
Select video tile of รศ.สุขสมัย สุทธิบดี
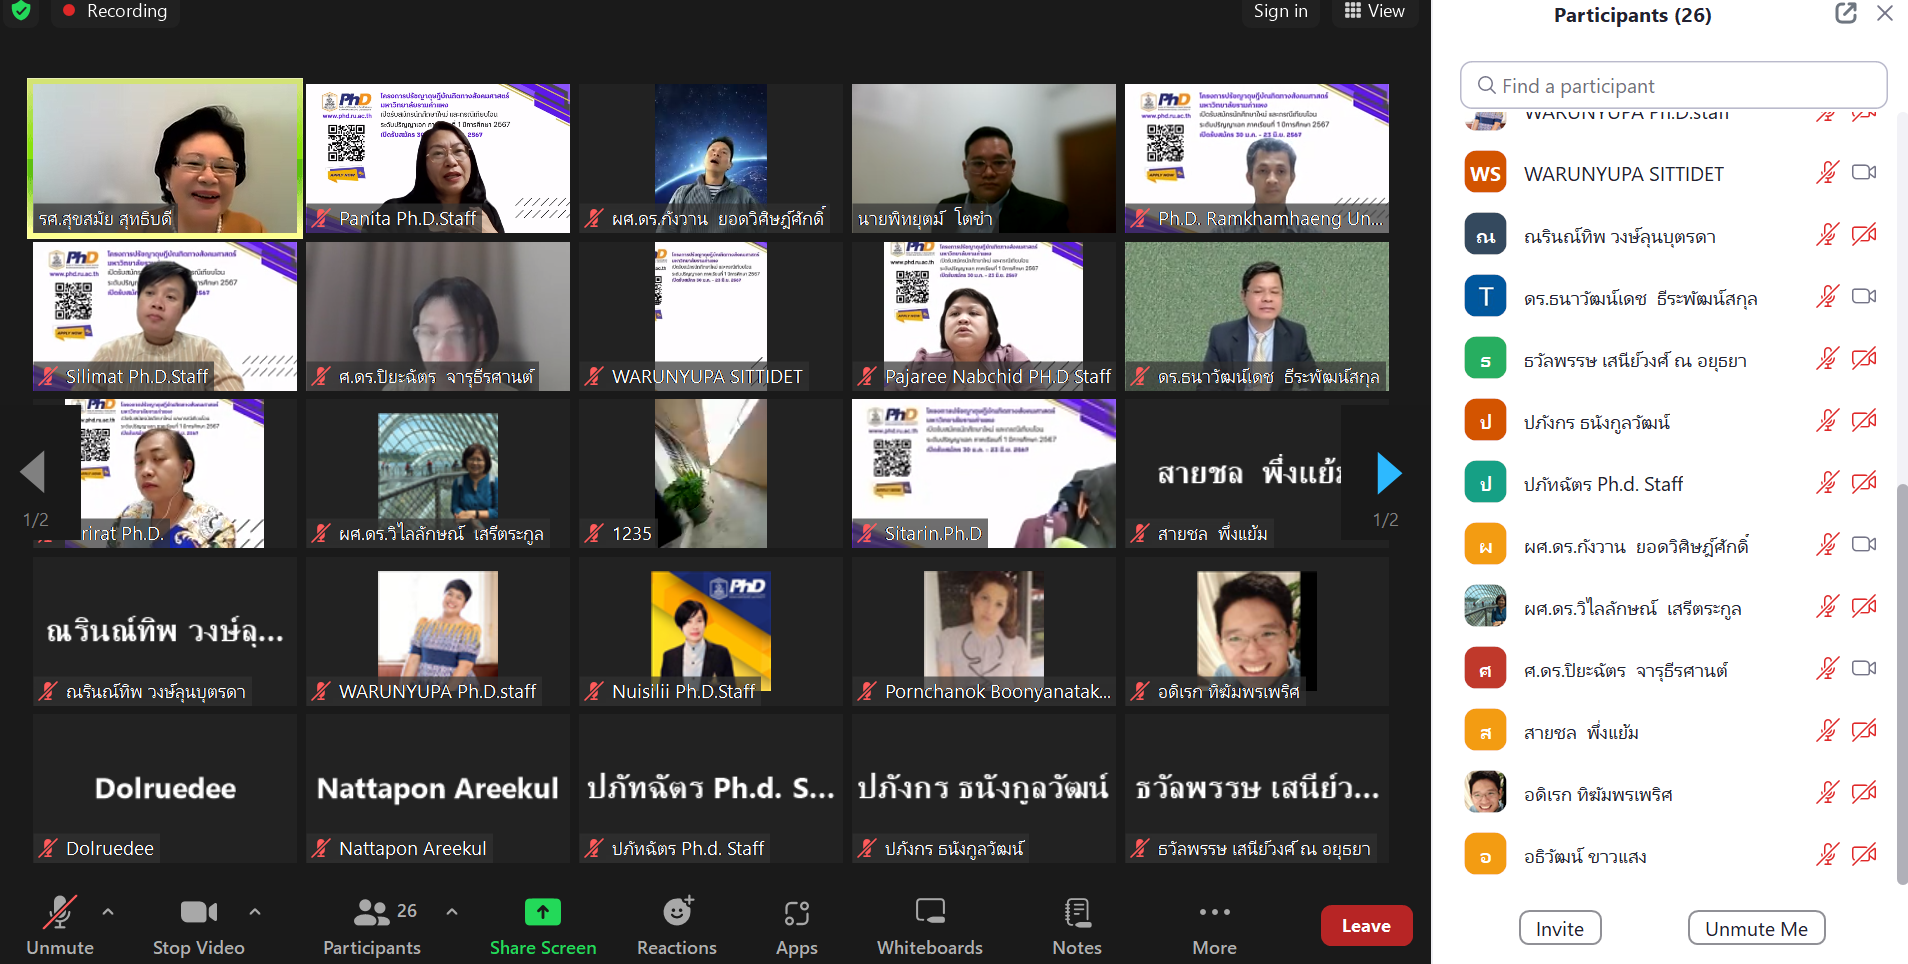tap(165, 158)
